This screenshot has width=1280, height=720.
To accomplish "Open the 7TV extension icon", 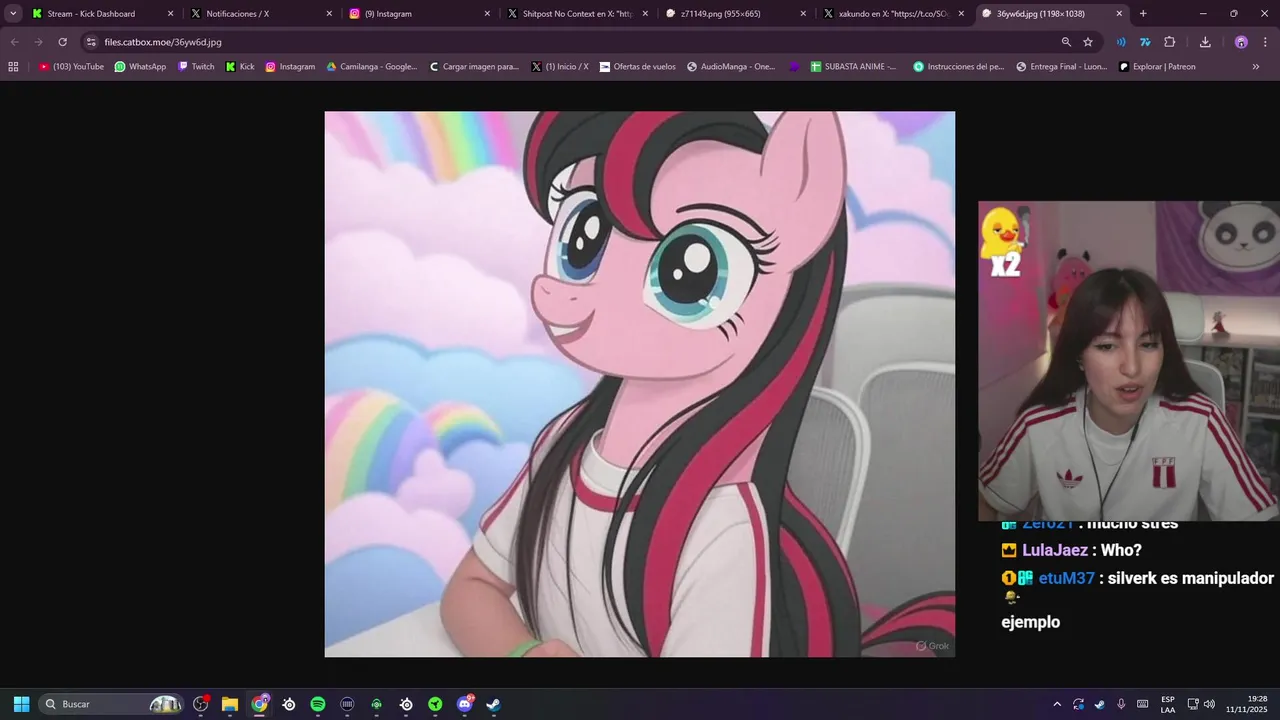I will (1145, 42).
